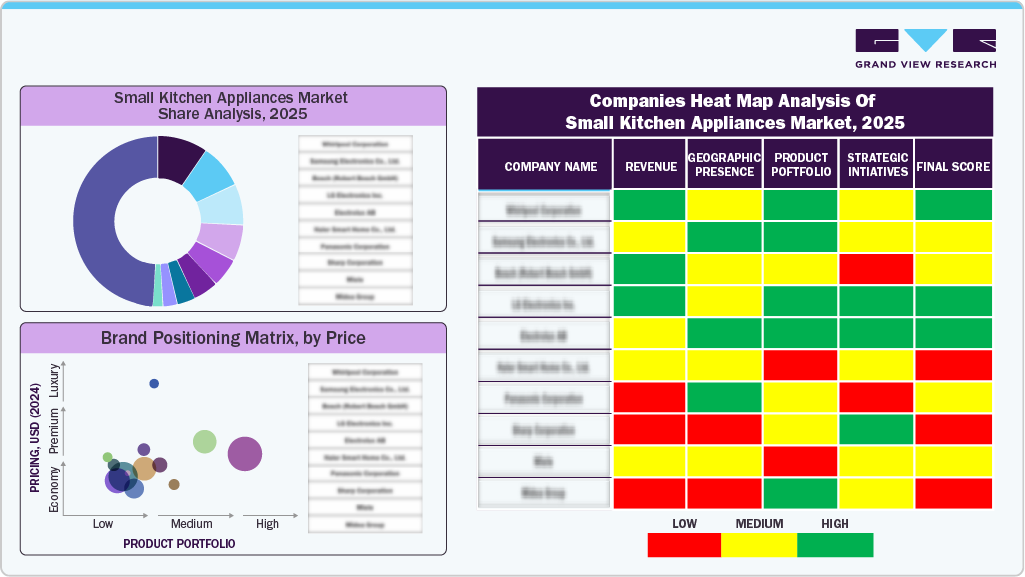Click the small brown bubble
This screenshot has height=577, width=1025.
174,484
